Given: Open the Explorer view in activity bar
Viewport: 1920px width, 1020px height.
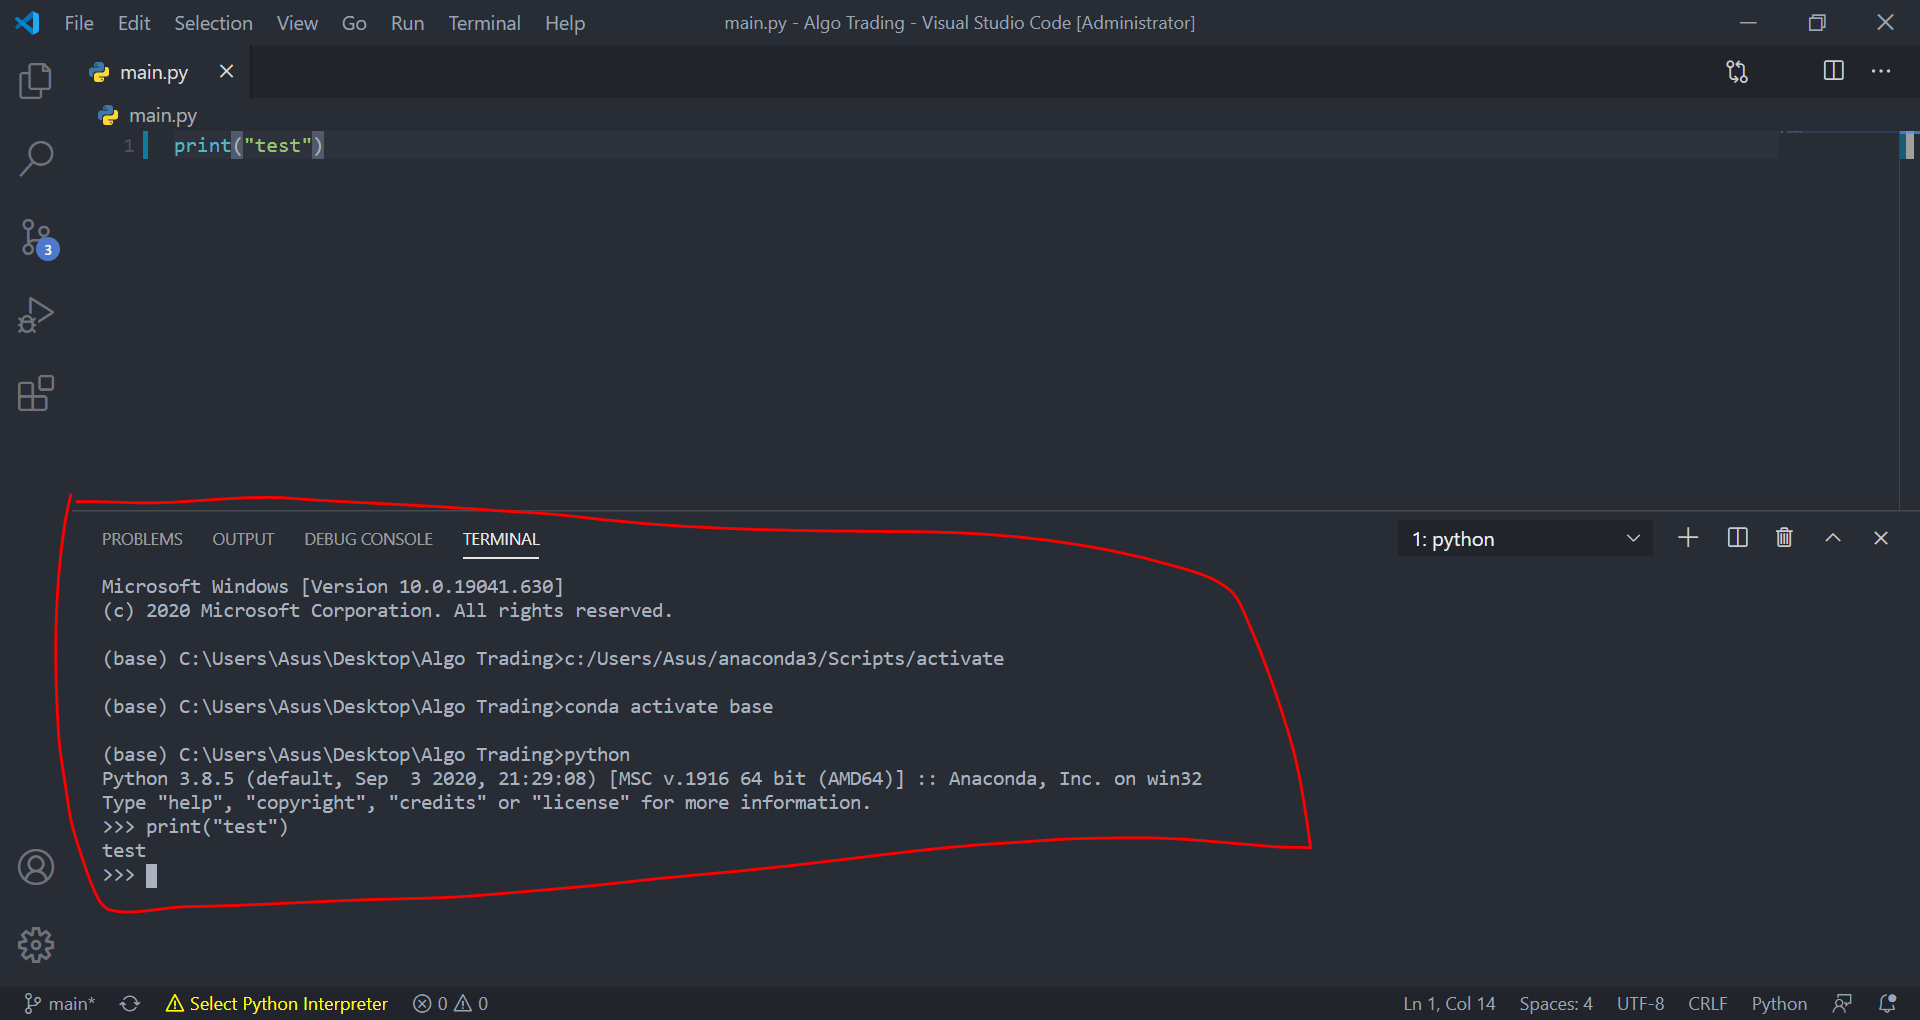Looking at the screenshot, I should click(x=36, y=80).
